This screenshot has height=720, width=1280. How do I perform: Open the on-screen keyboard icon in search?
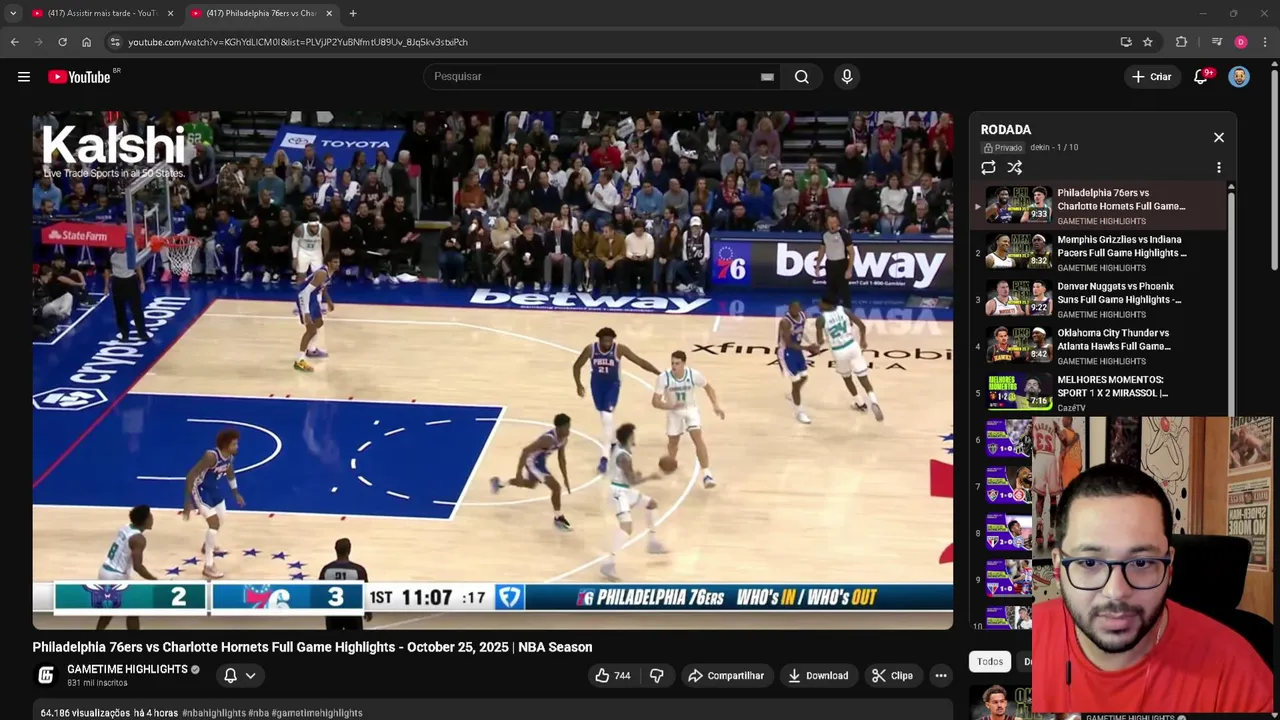point(767,77)
